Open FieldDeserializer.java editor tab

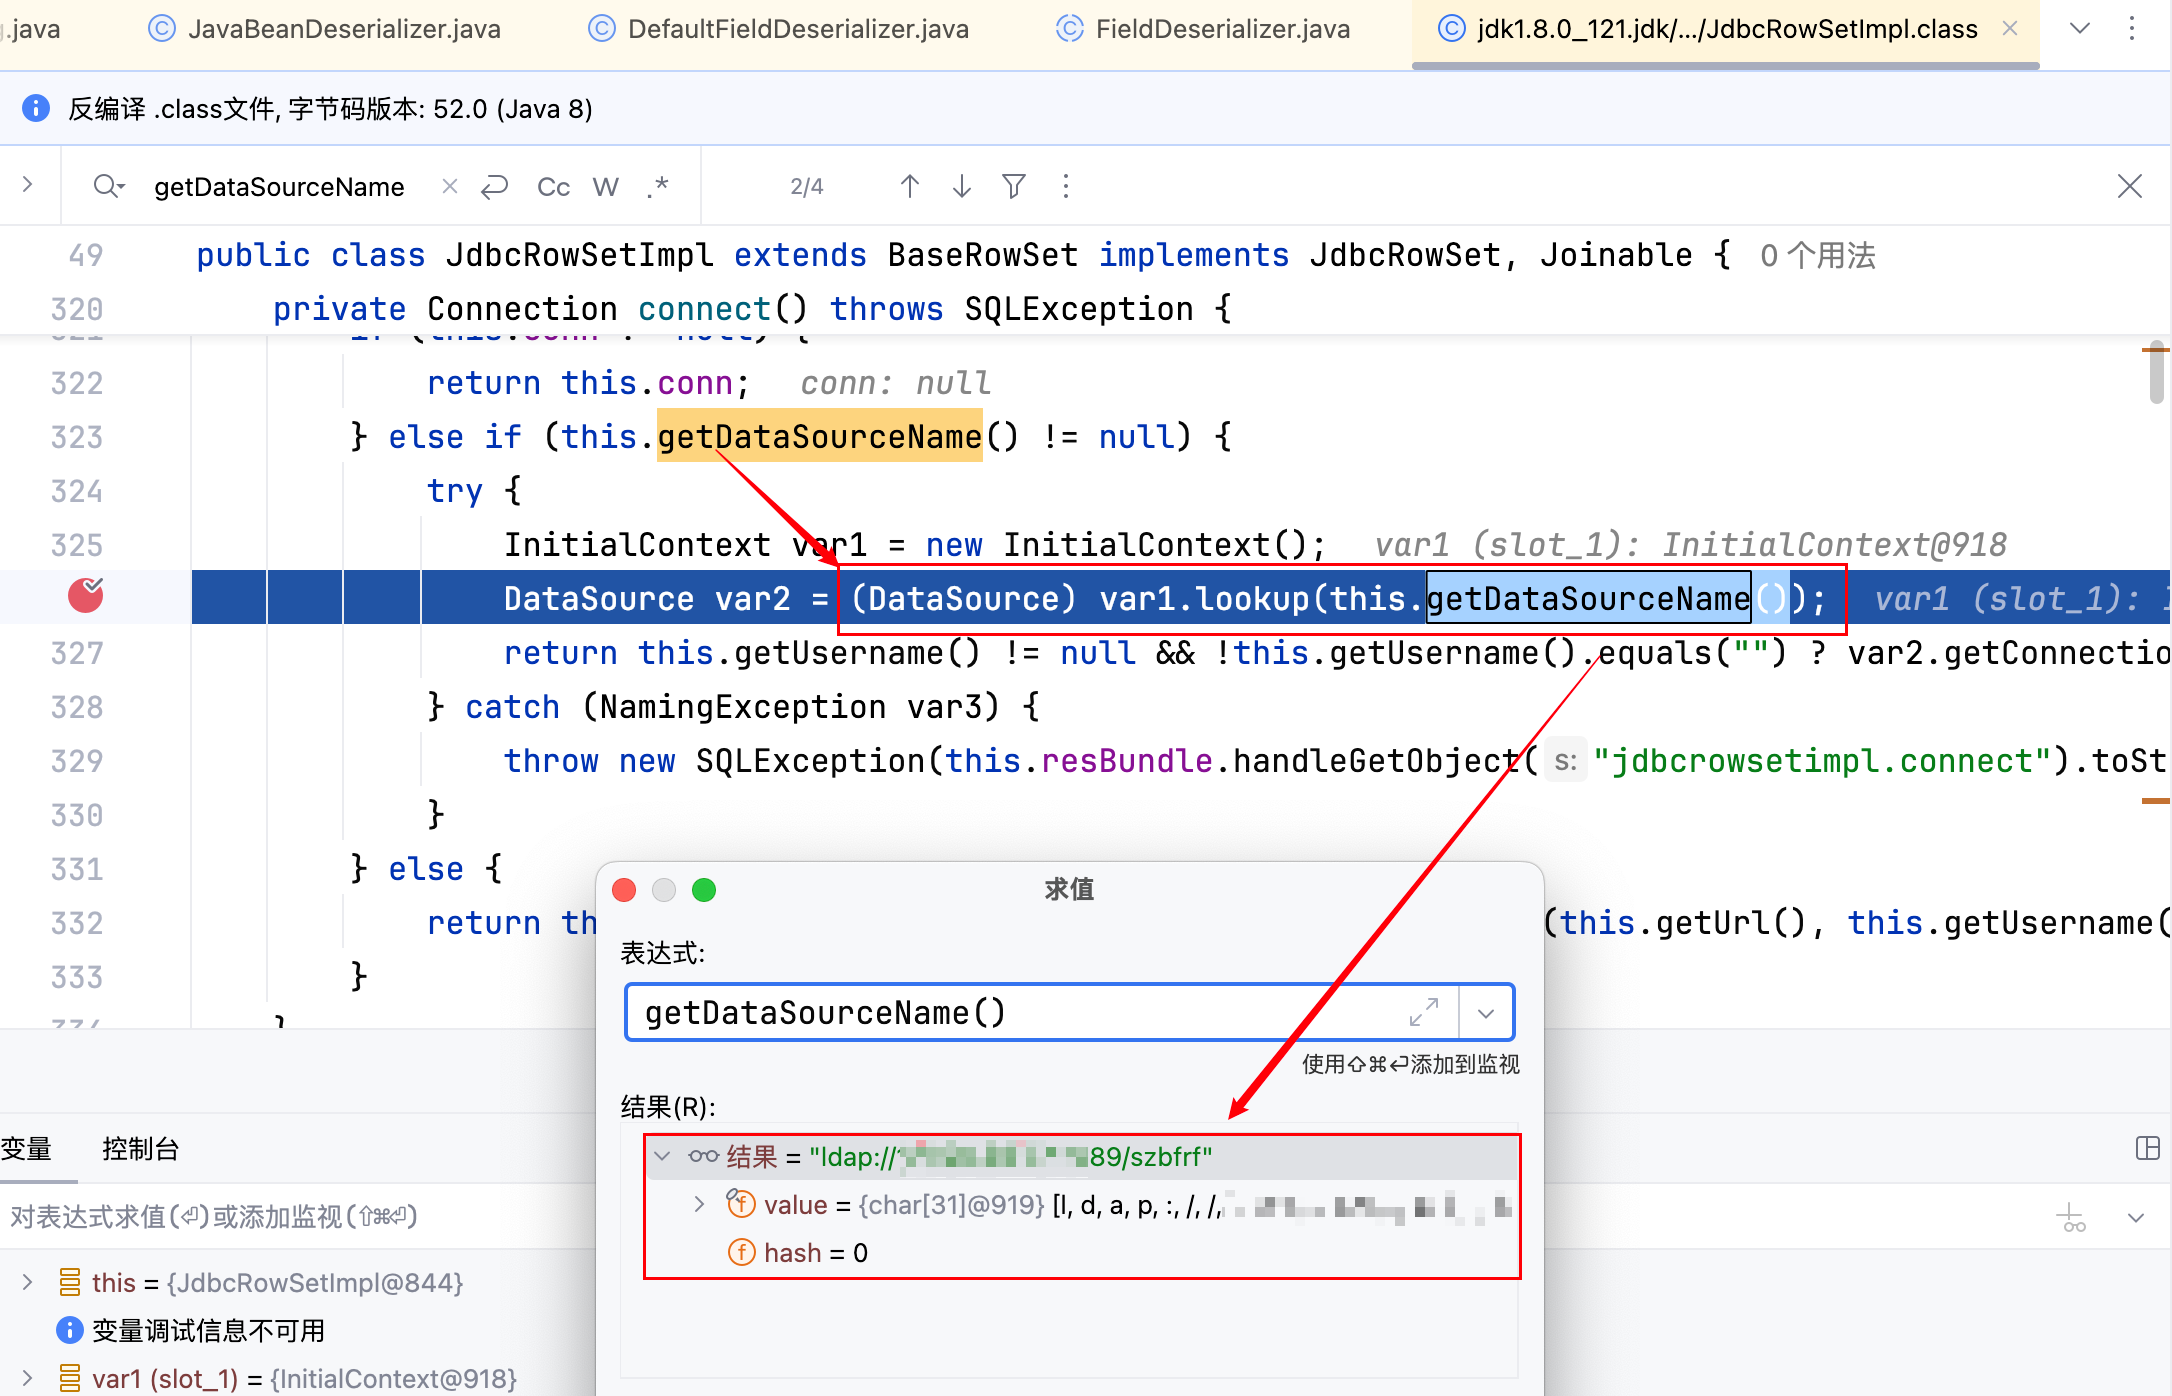[1222, 29]
